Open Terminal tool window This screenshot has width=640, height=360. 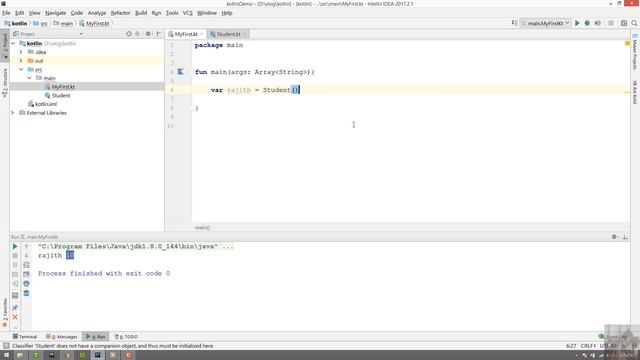24,337
